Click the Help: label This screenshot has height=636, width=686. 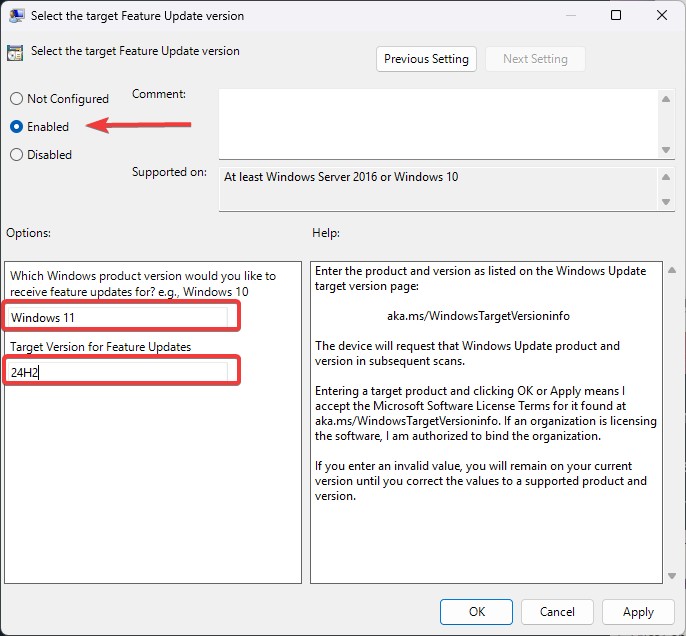[326, 233]
